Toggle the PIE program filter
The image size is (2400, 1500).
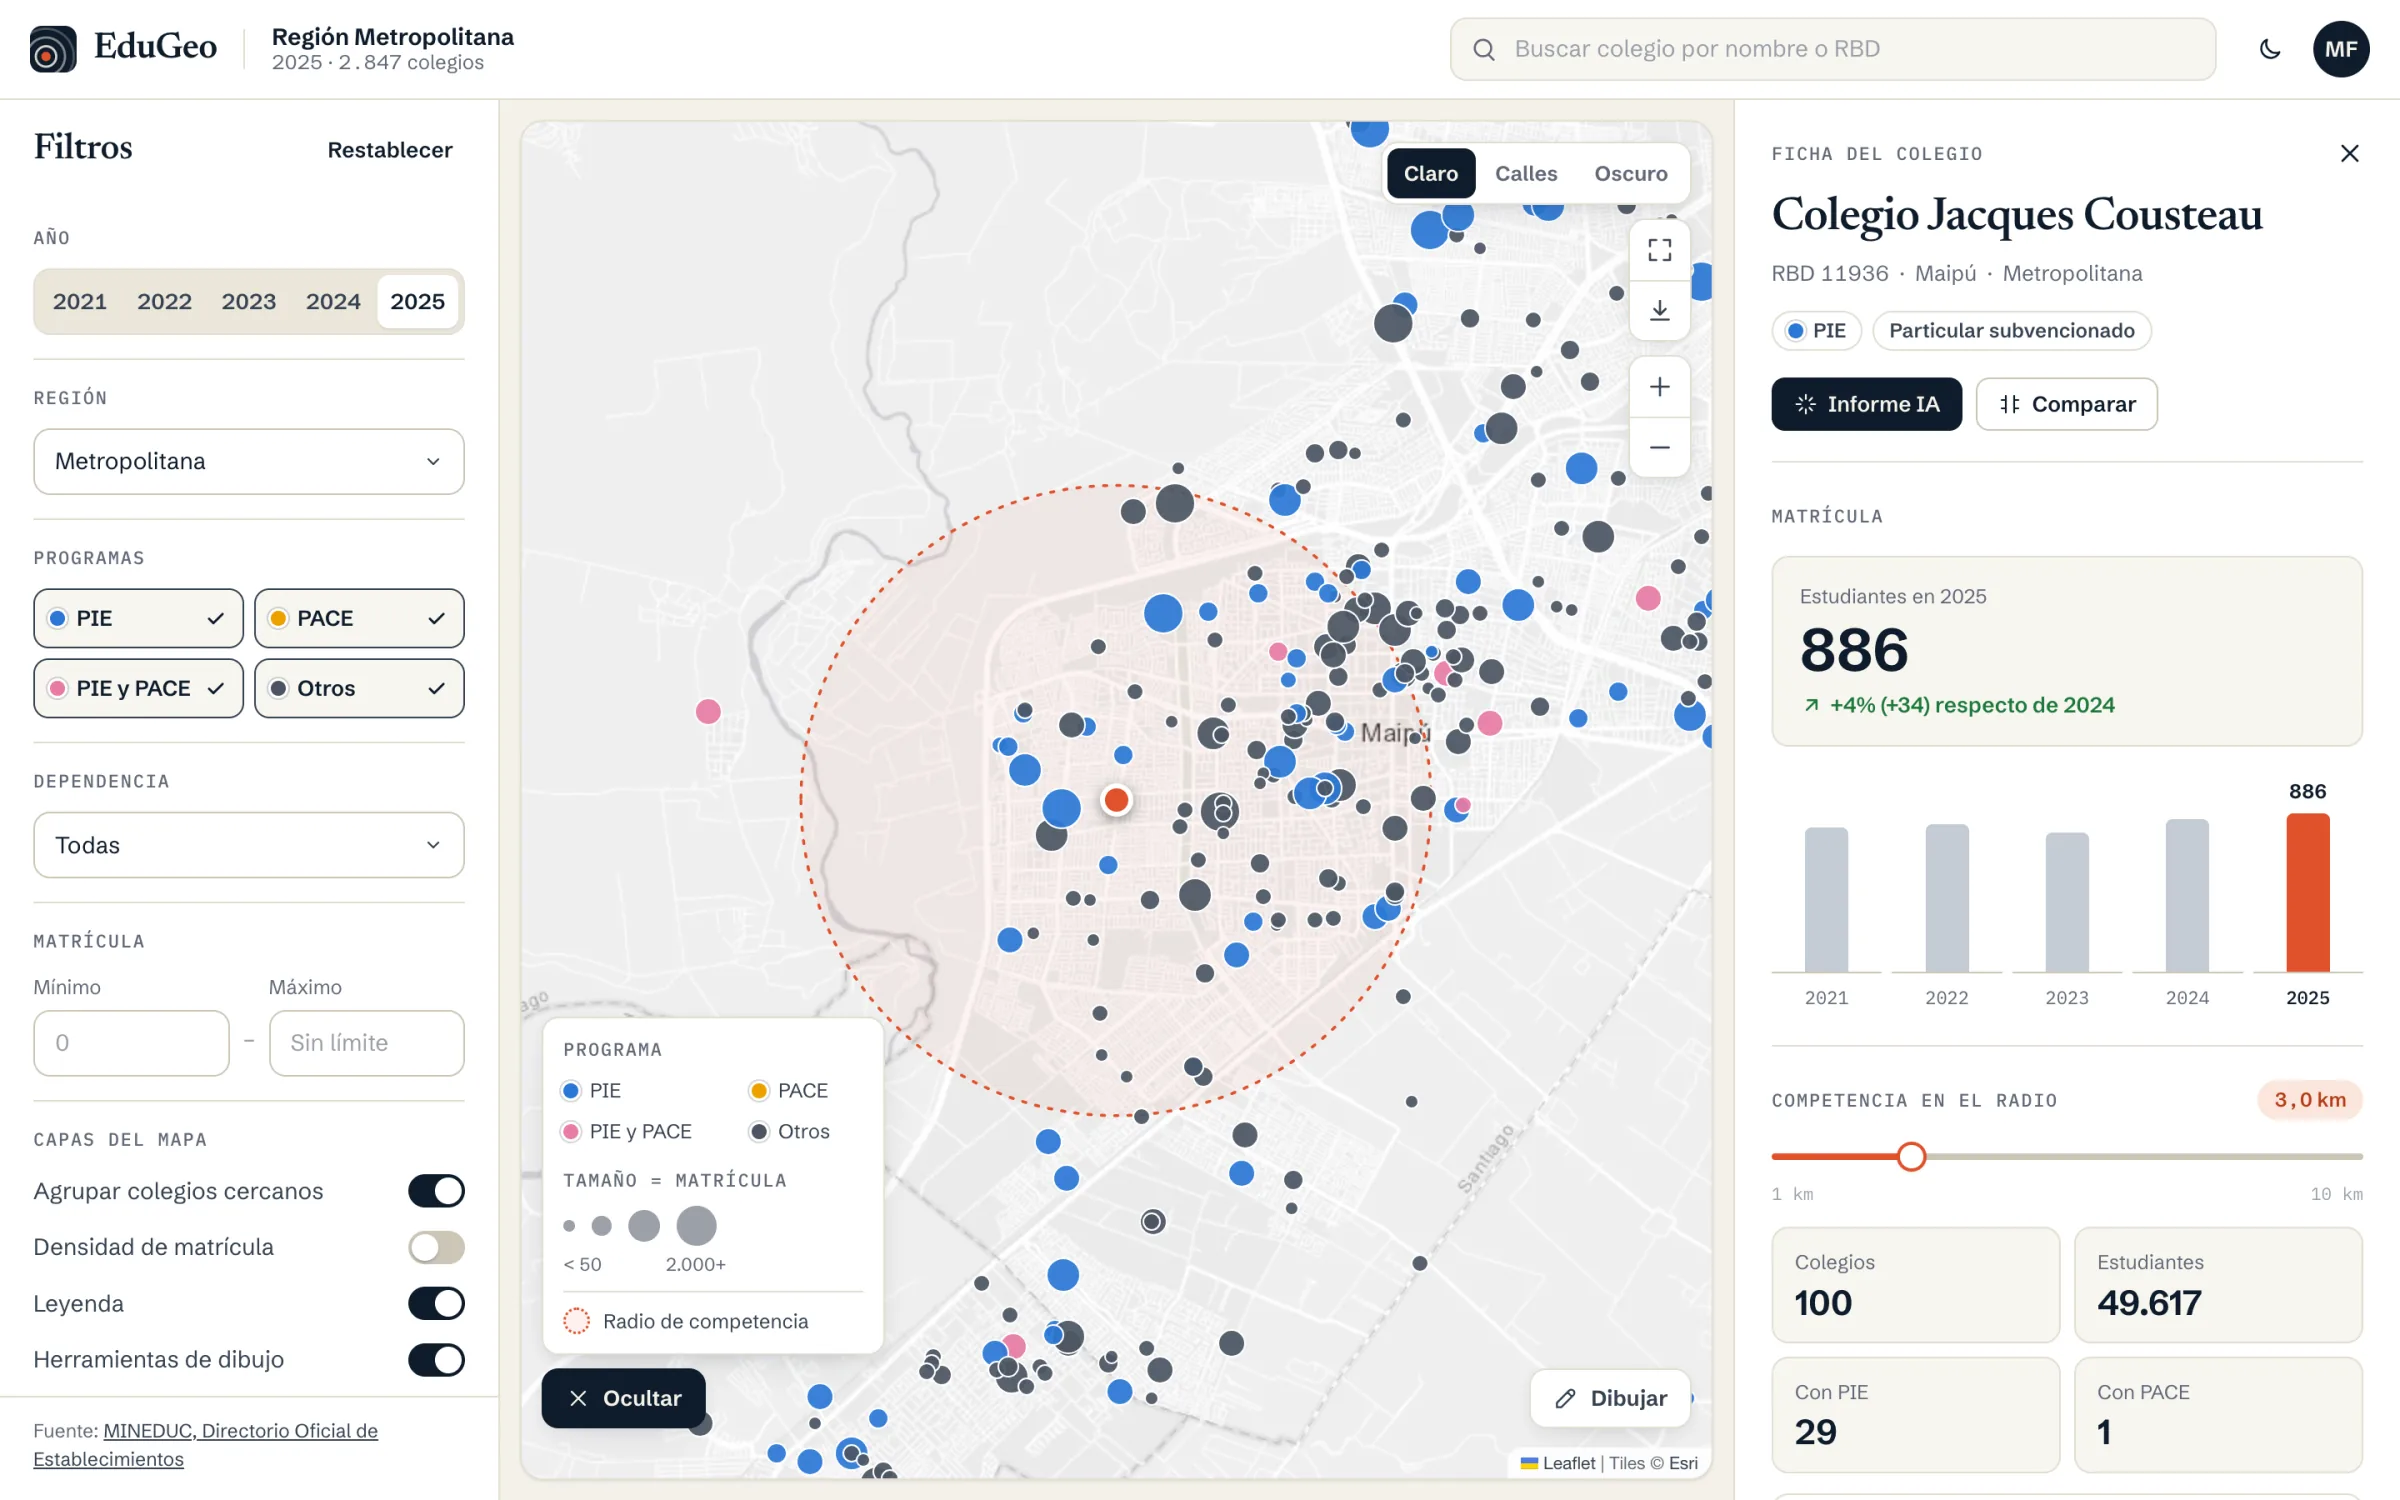pos(138,618)
